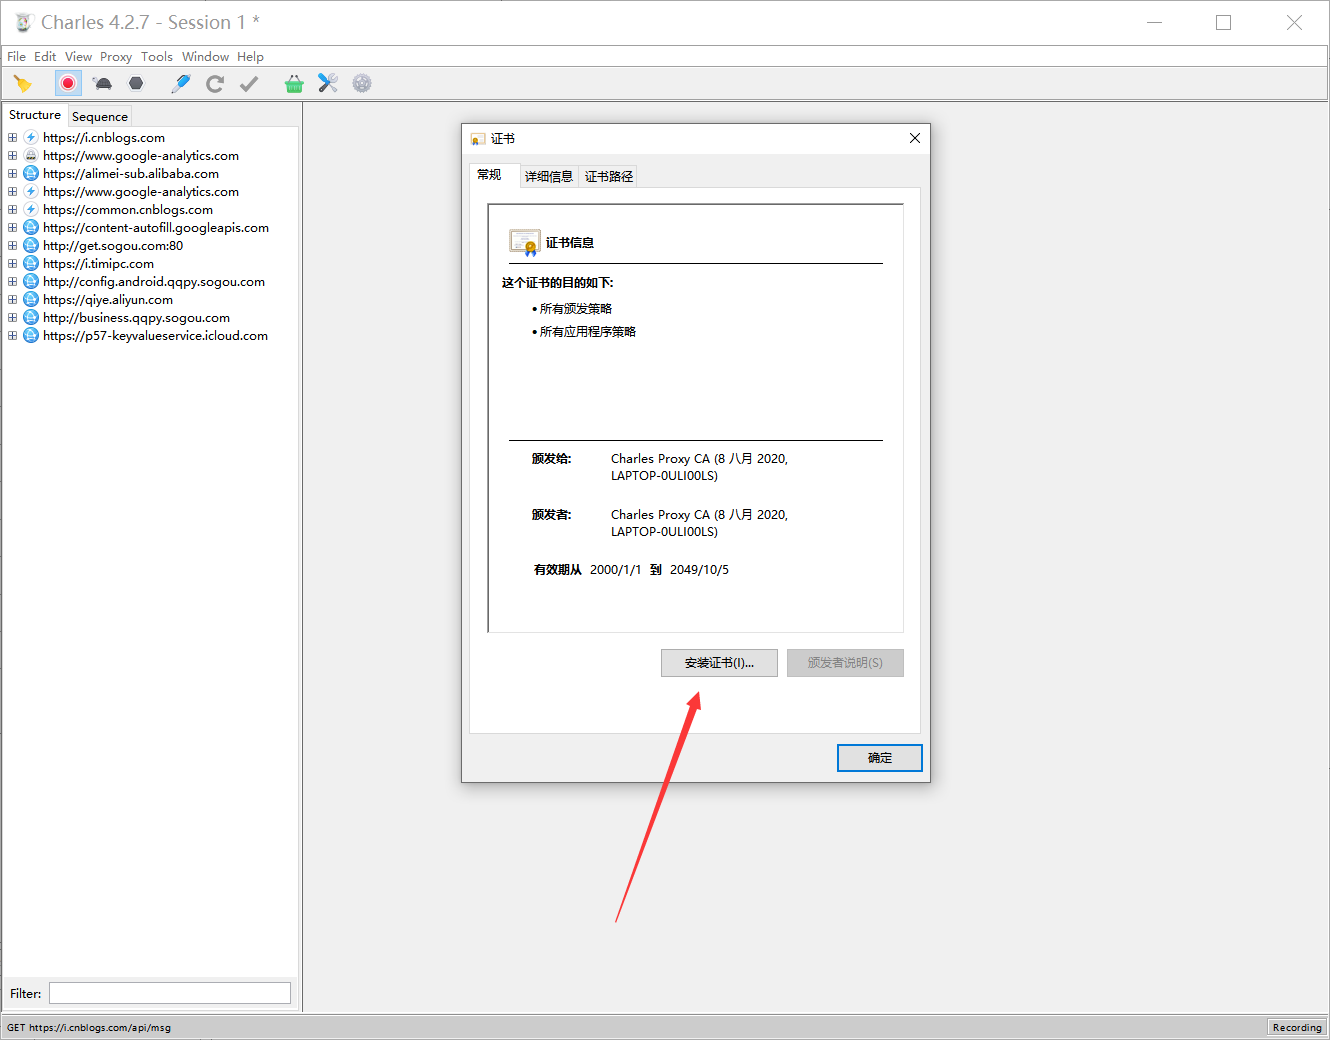Confirm the dialog with 确定 button
Image resolution: width=1330 pixels, height=1040 pixels.
pos(880,758)
